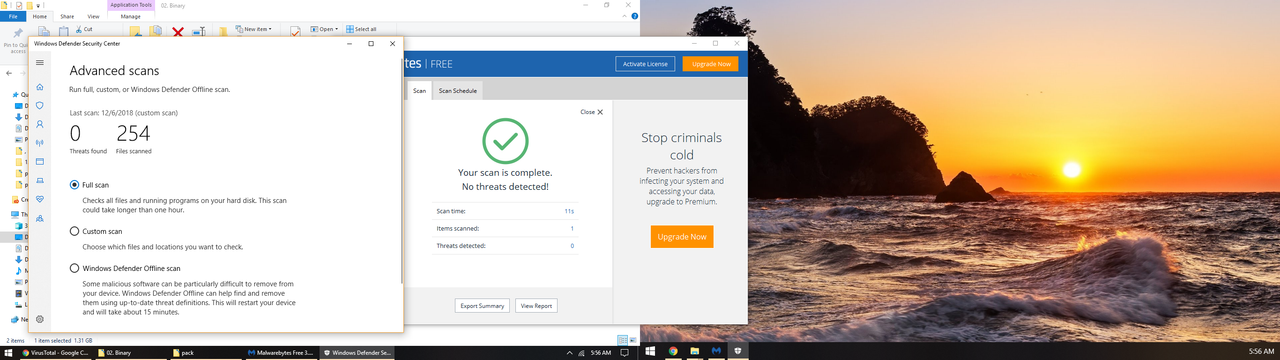The height and width of the screenshot is (360, 1280).
Task: Open File Explorer on second monitor taskbar
Action: click(695, 352)
